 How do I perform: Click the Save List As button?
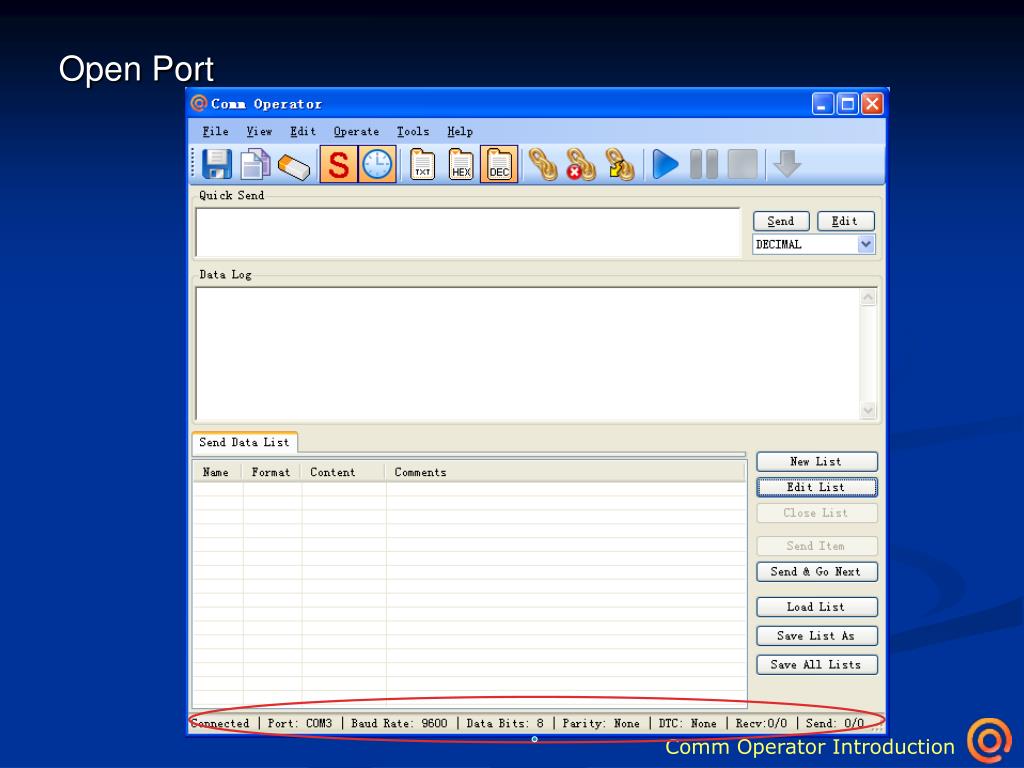(x=816, y=635)
